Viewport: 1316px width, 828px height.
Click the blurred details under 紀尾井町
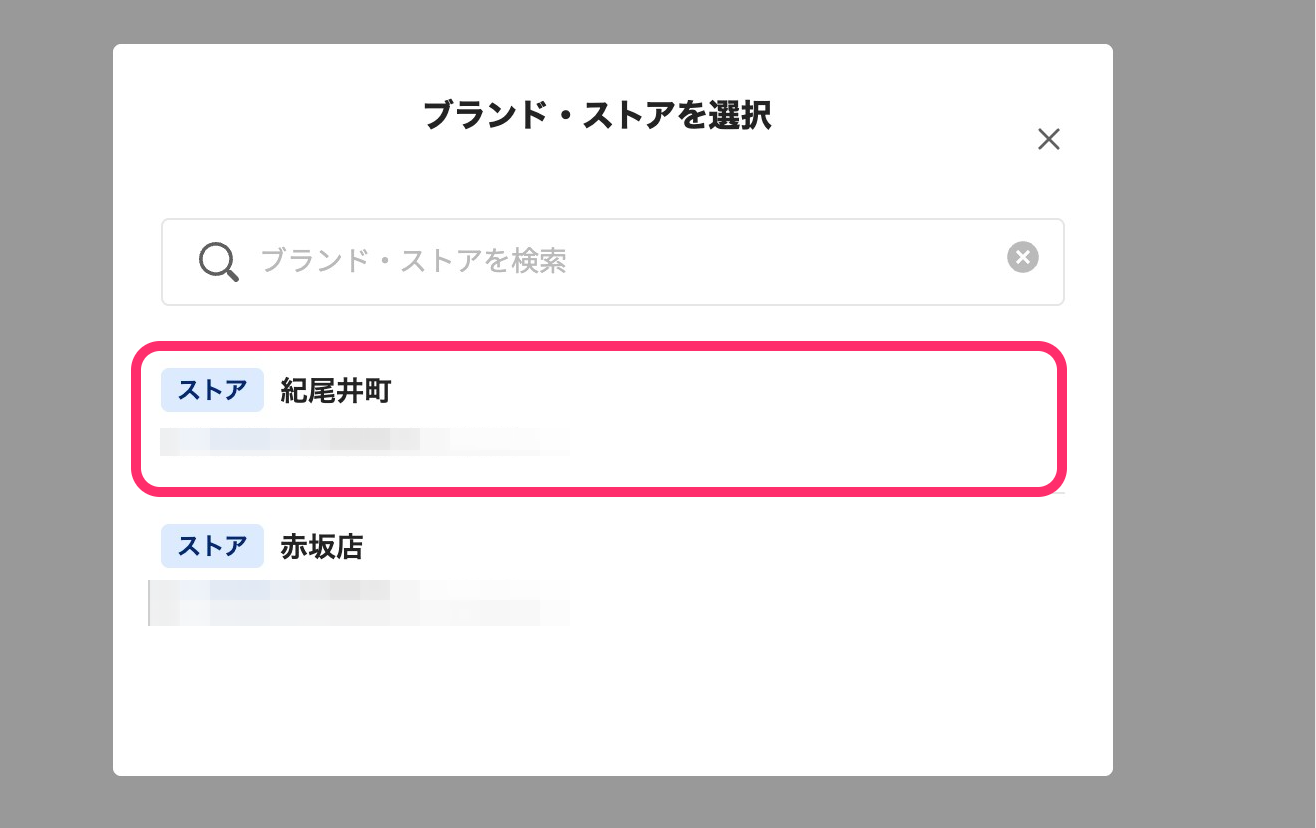[365, 441]
